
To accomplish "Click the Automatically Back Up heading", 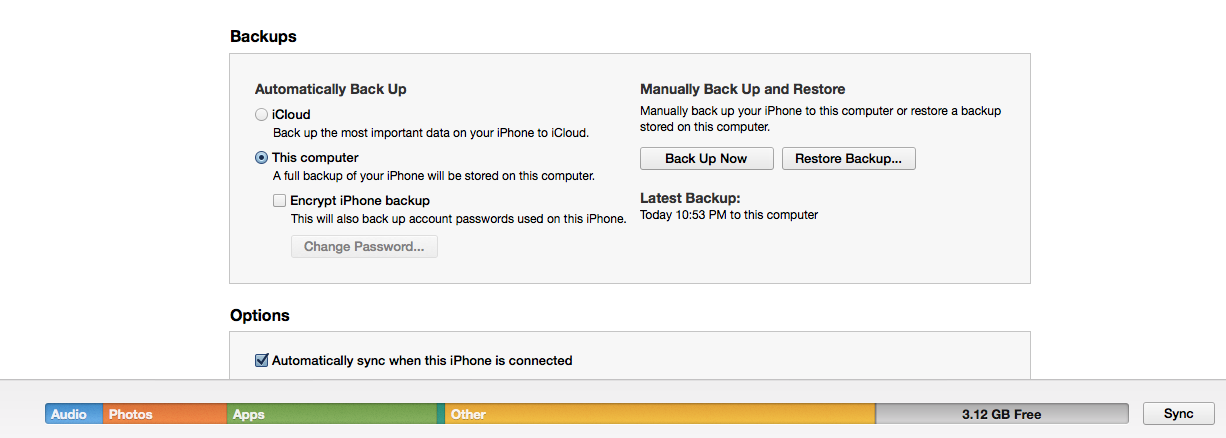I will coord(331,89).
